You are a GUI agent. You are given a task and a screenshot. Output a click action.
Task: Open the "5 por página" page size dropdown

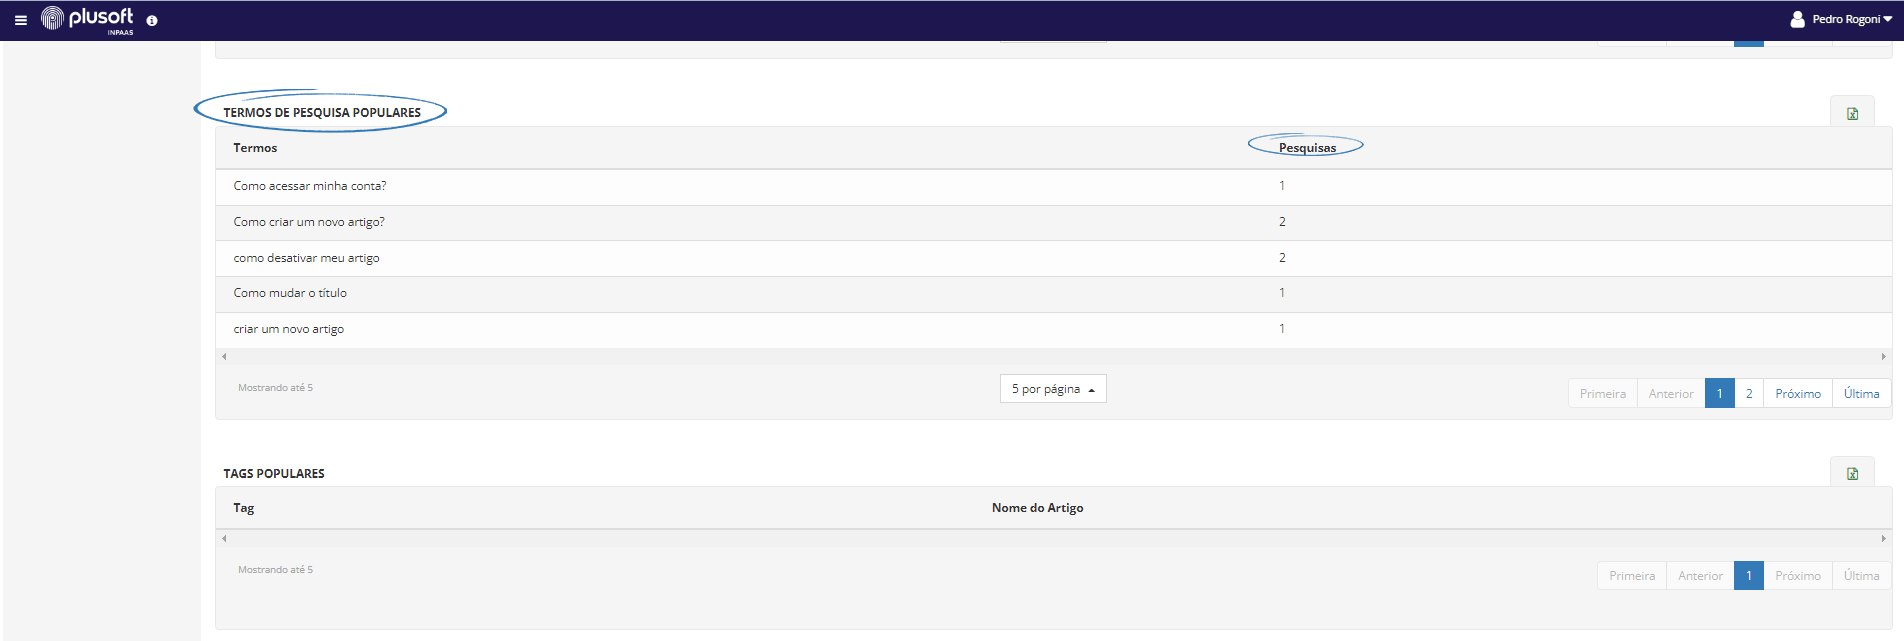coord(1053,389)
